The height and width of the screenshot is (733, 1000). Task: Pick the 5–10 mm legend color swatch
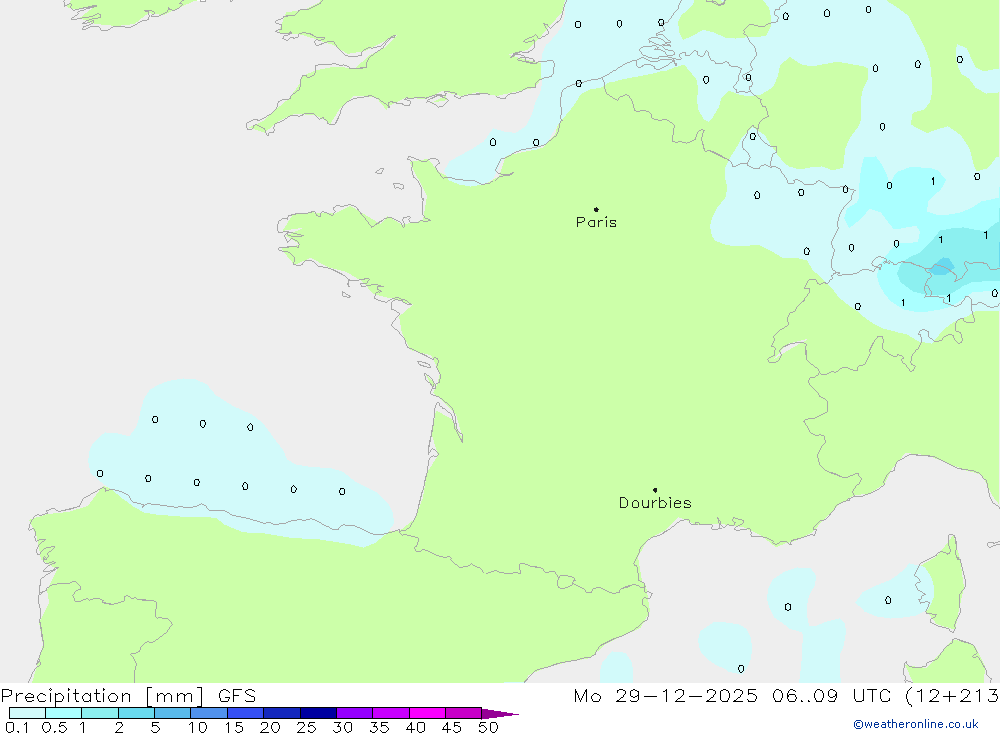173,713
